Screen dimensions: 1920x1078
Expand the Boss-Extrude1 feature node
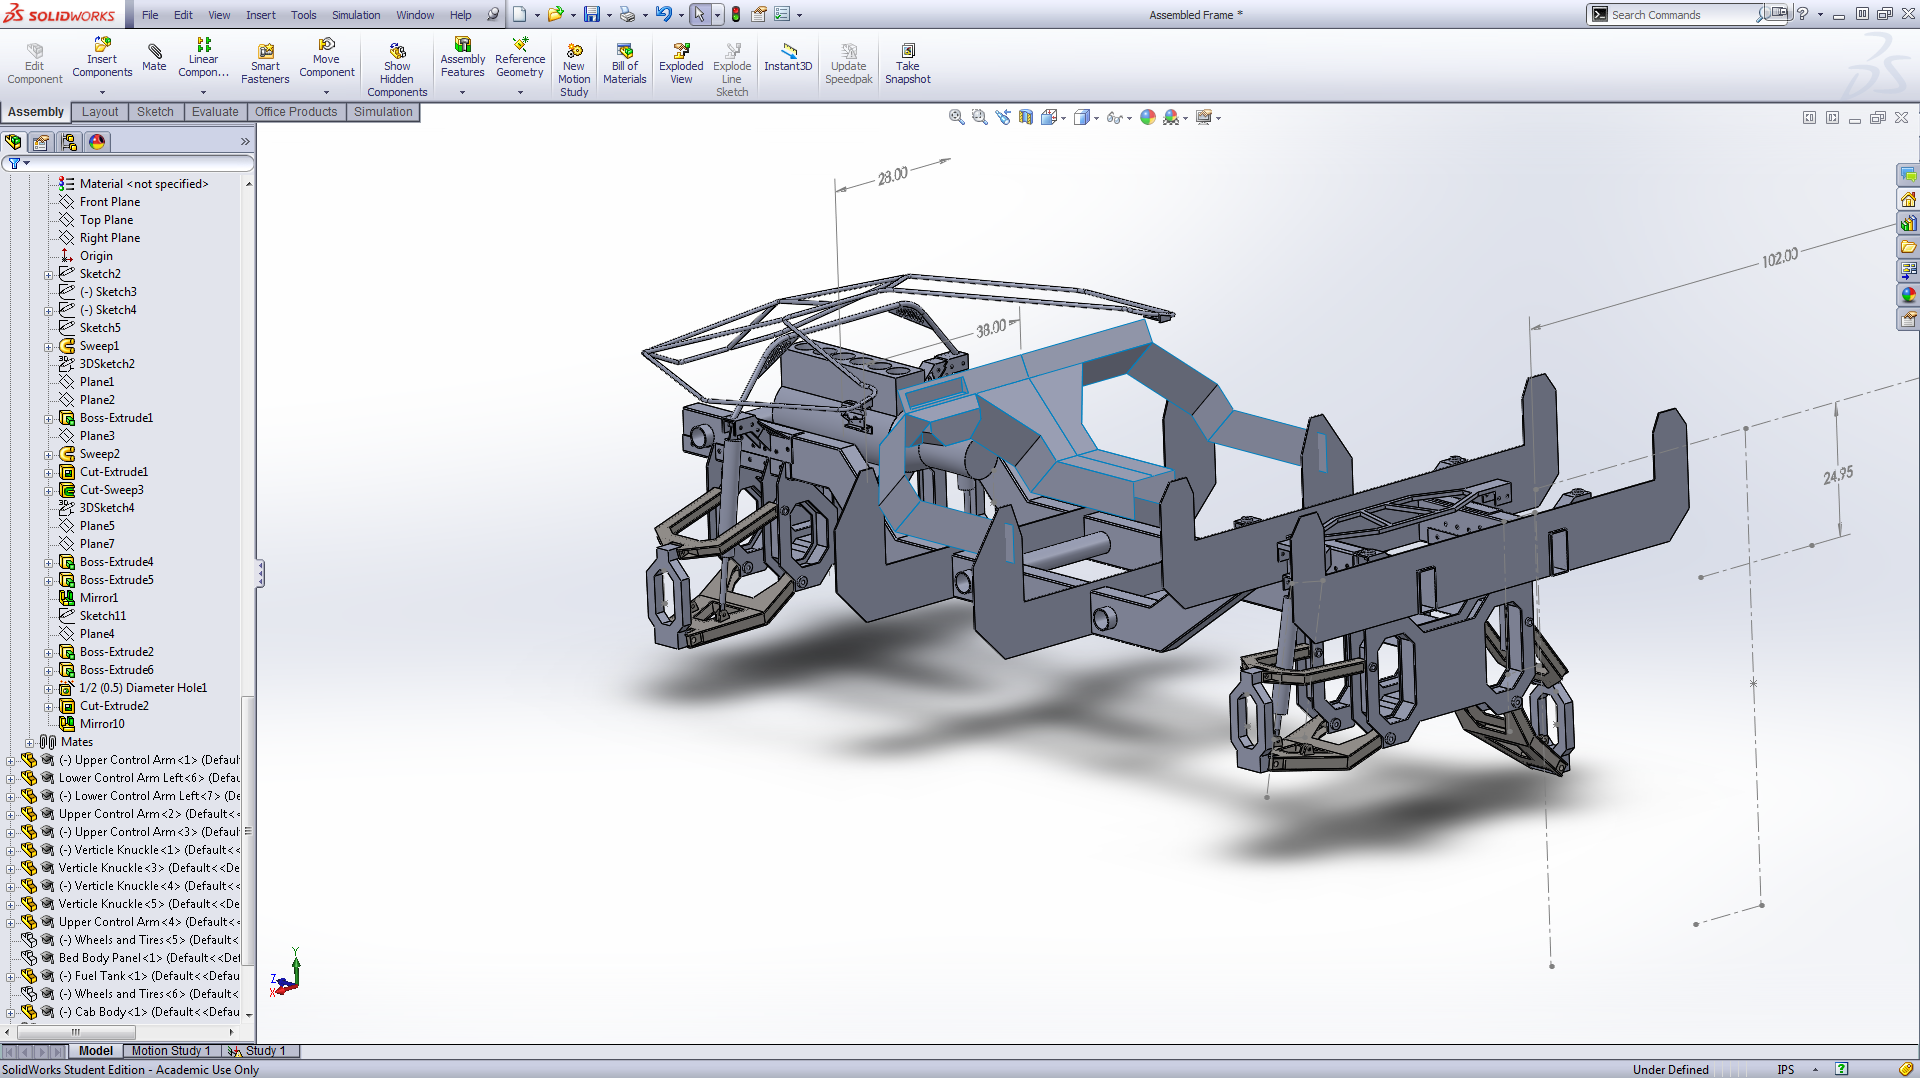48,419
